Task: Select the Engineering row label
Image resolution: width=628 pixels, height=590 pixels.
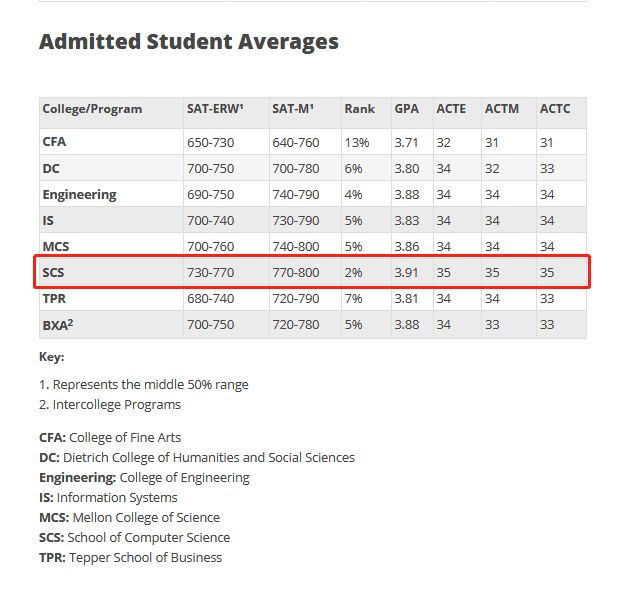Action: point(79,195)
